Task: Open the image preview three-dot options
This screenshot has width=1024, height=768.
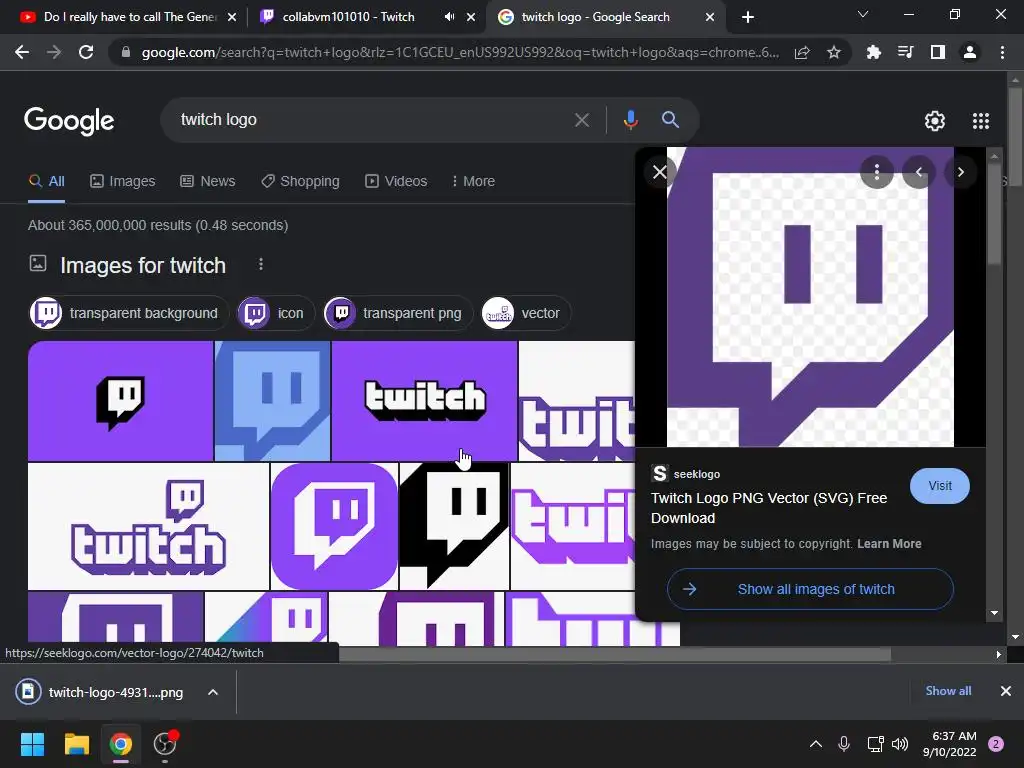Action: [876, 172]
